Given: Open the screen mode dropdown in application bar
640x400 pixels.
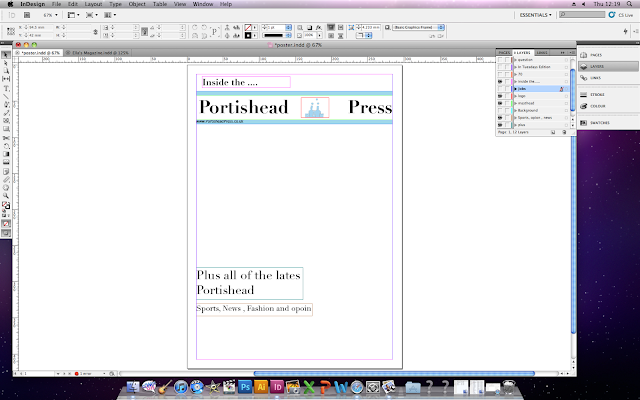Looking at the screenshot, I should [92, 15].
